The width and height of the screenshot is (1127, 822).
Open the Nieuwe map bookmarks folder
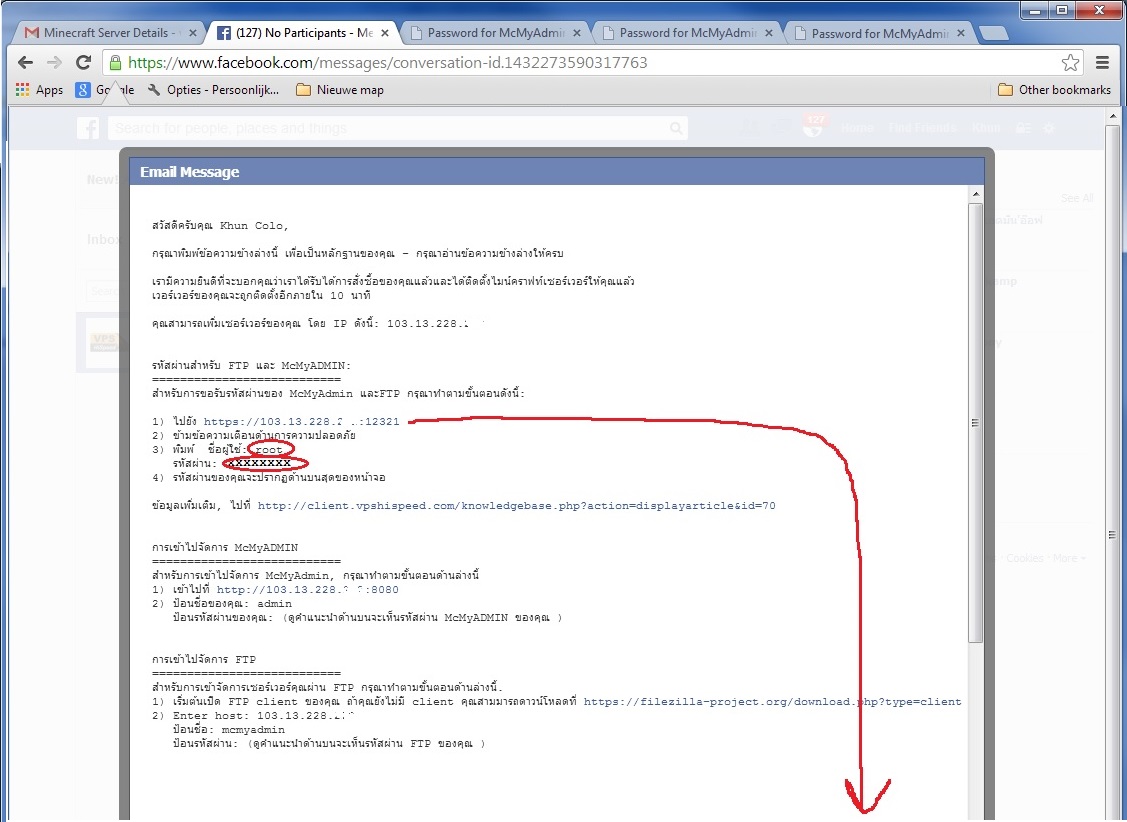click(x=340, y=90)
